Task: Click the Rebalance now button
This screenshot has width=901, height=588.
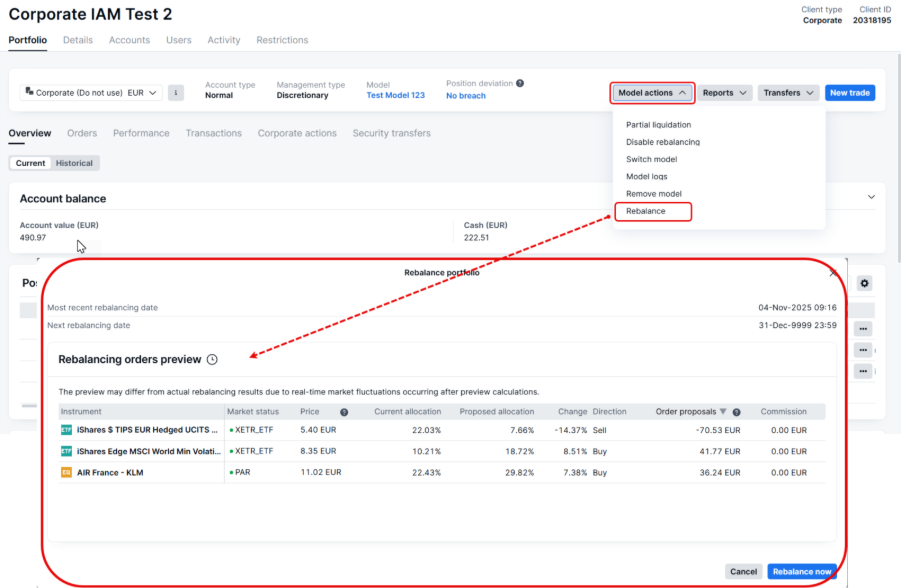Action: [x=801, y=572]
